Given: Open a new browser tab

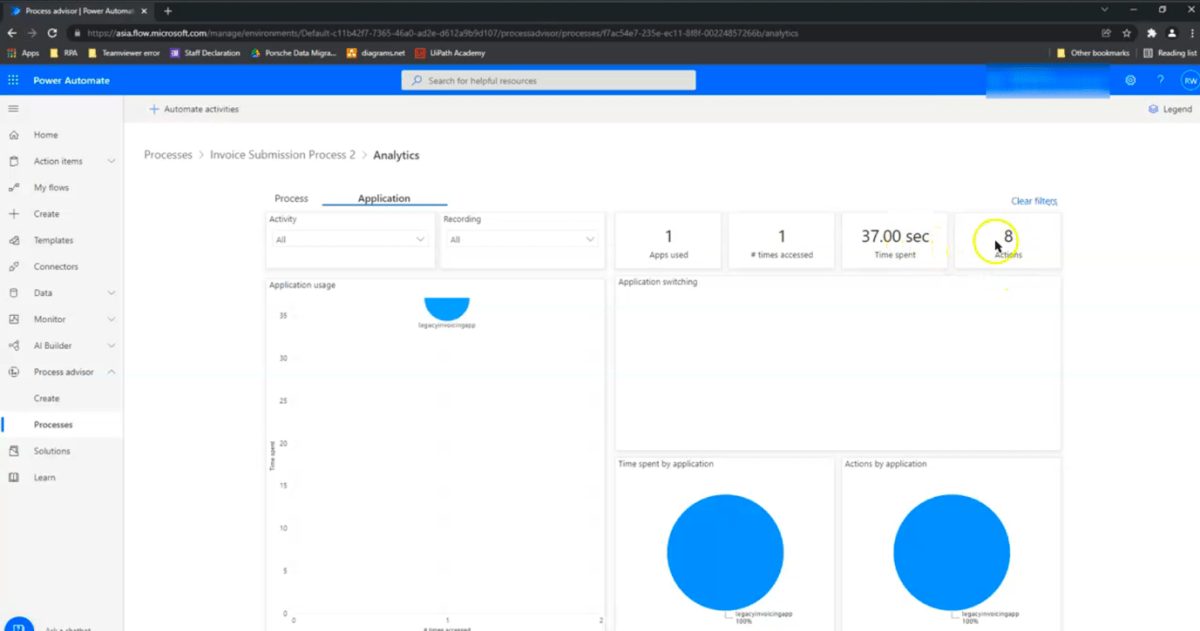Looking at the screenshot, I should coord(167,11).
